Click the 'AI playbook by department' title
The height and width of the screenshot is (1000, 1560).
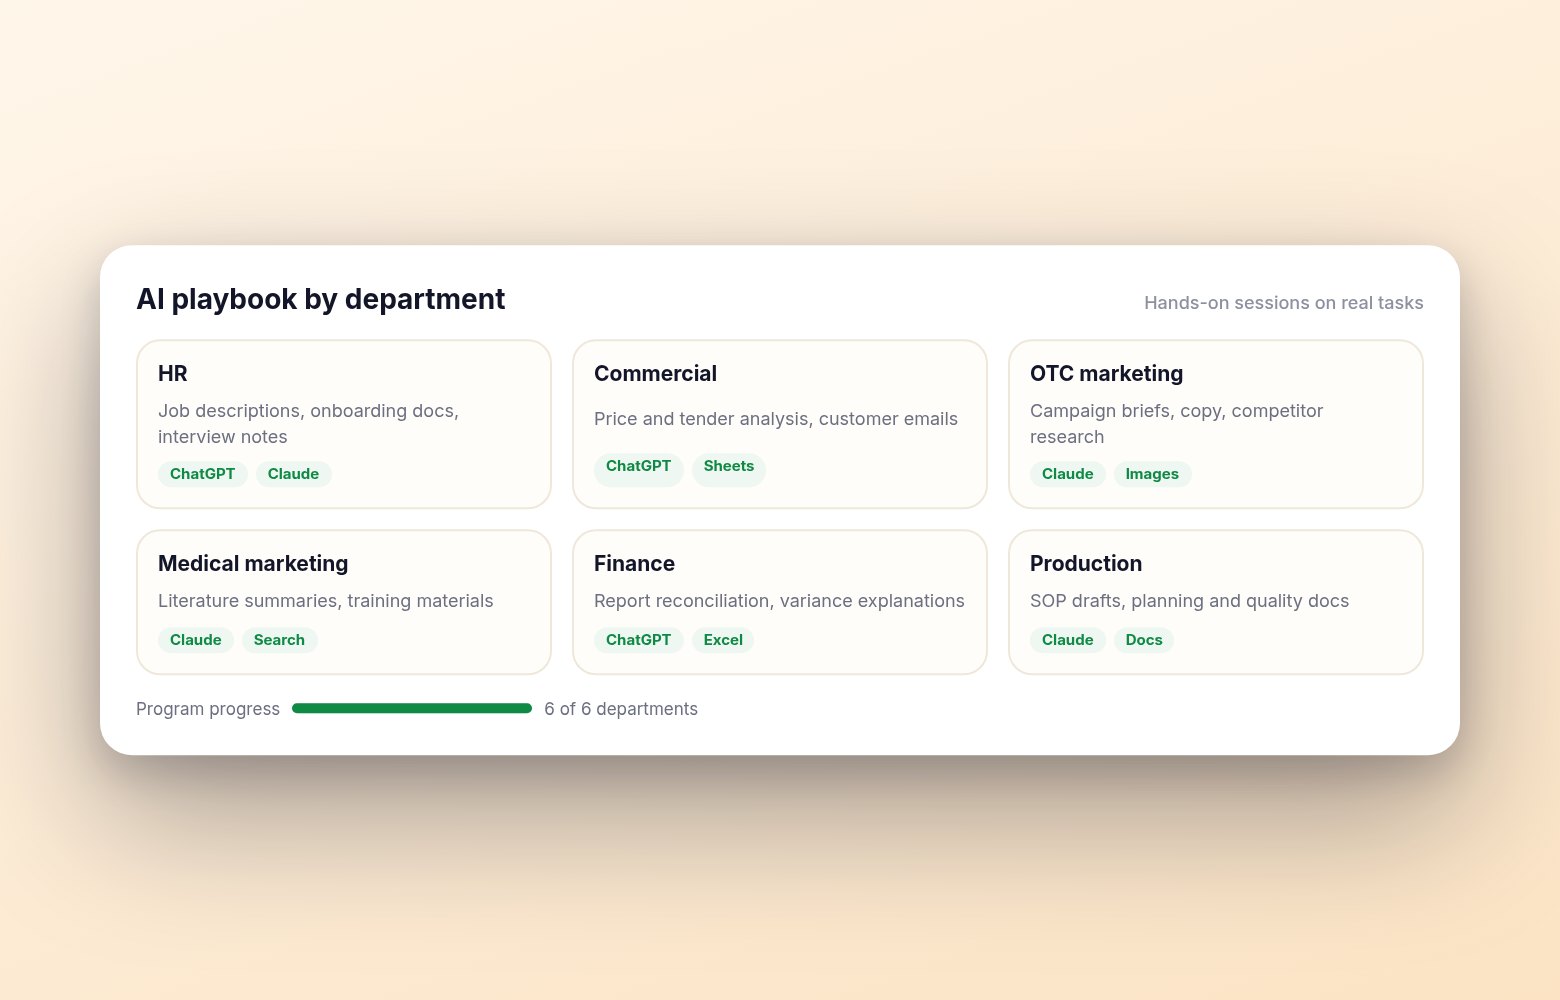click(x=320, y=299)
